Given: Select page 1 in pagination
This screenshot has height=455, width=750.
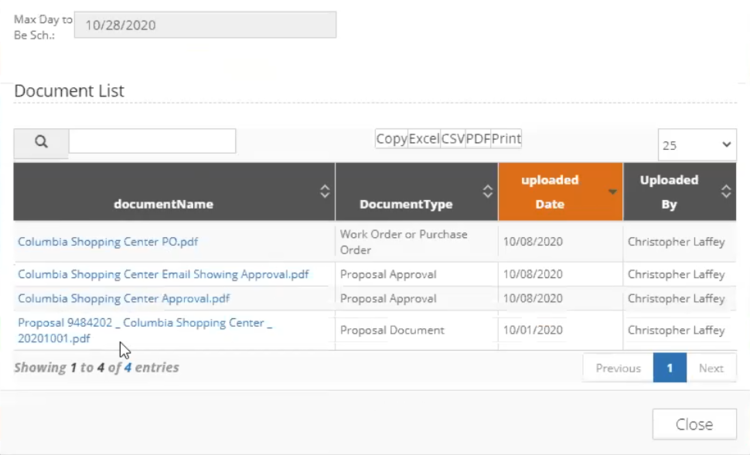Looking at the screenshot, I should pos(670,368).
